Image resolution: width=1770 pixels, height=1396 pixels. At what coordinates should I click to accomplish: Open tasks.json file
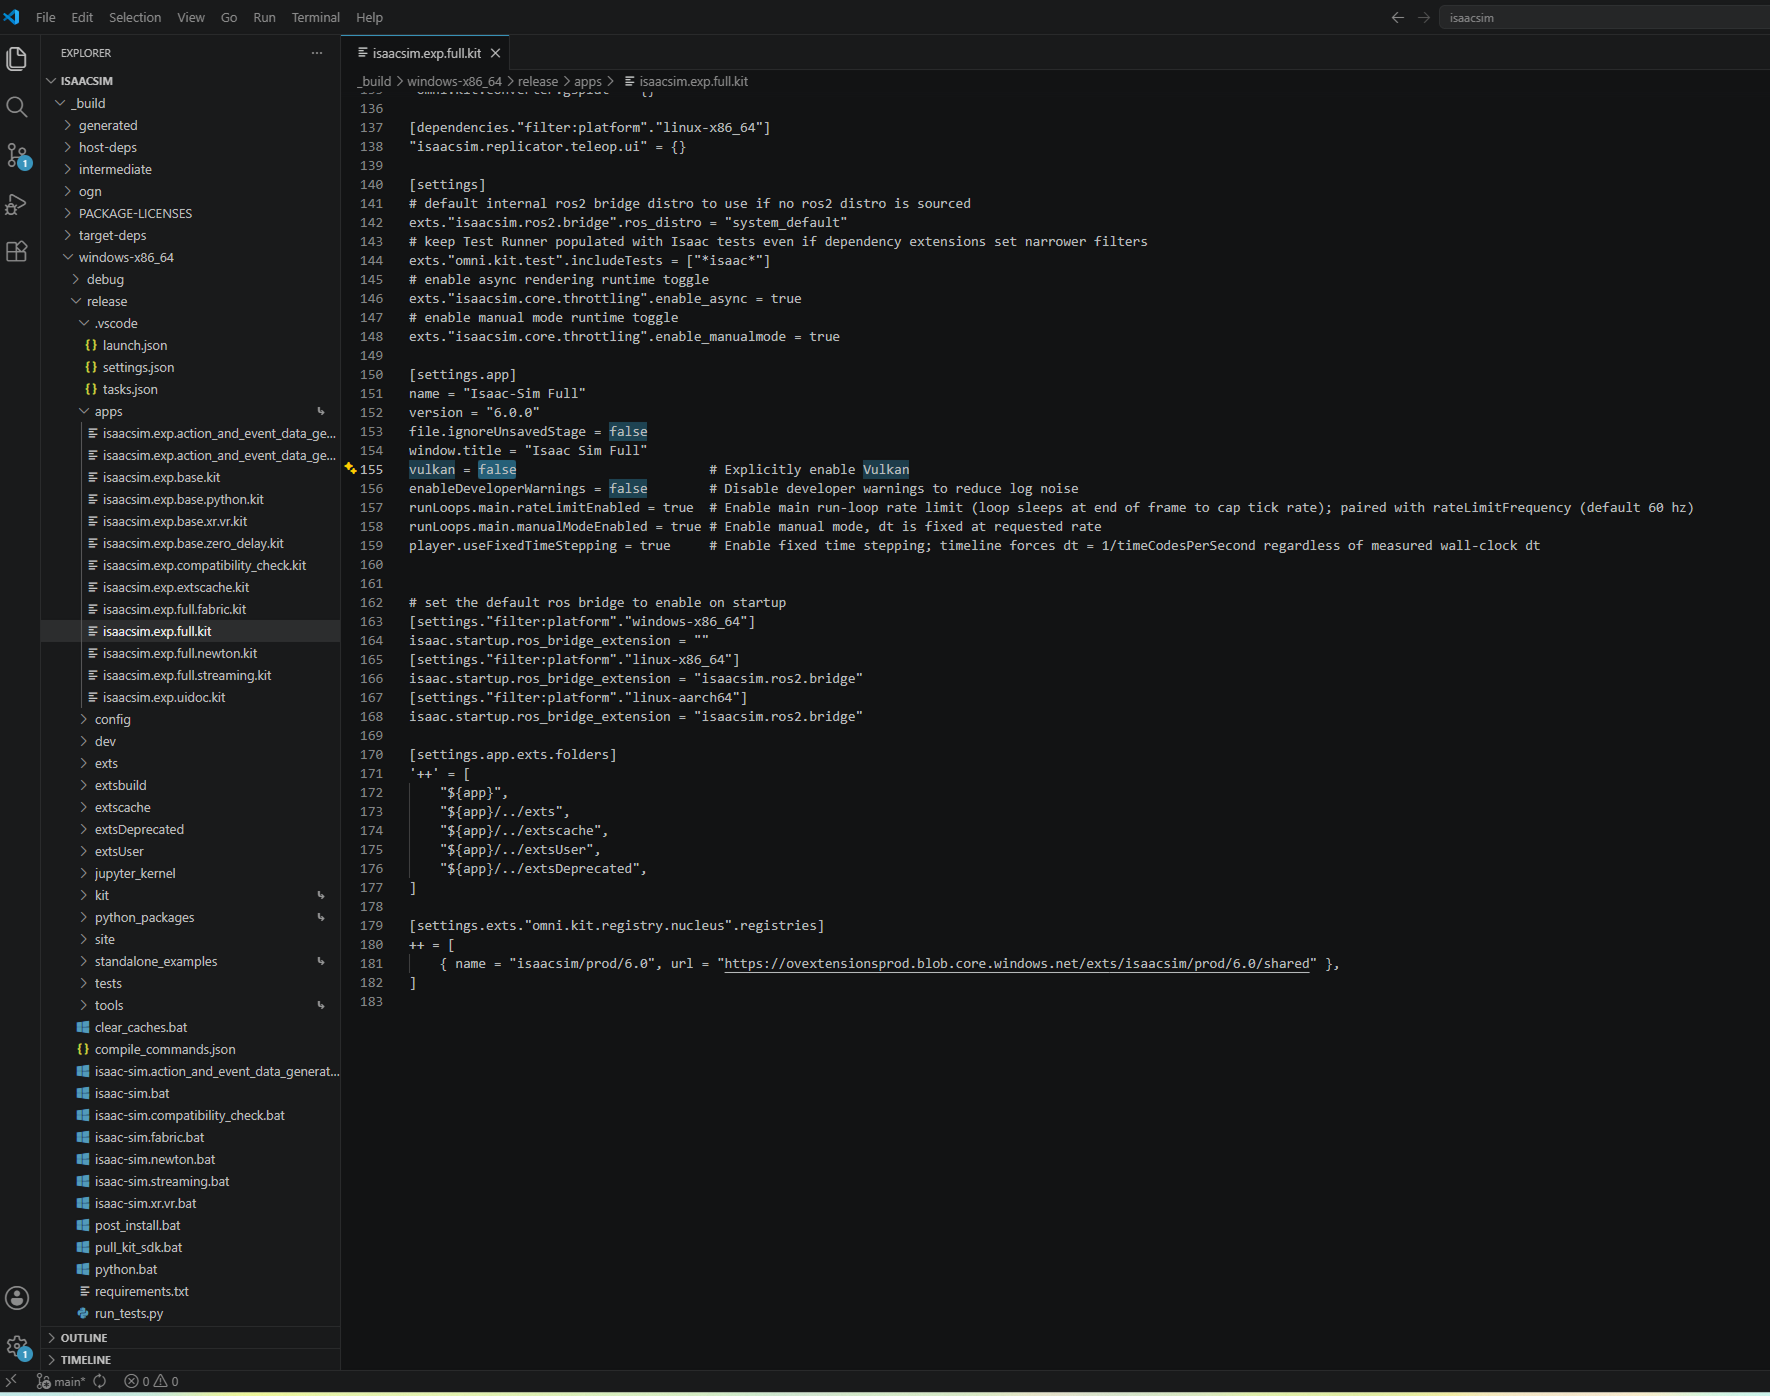click(x=130, y=389)
